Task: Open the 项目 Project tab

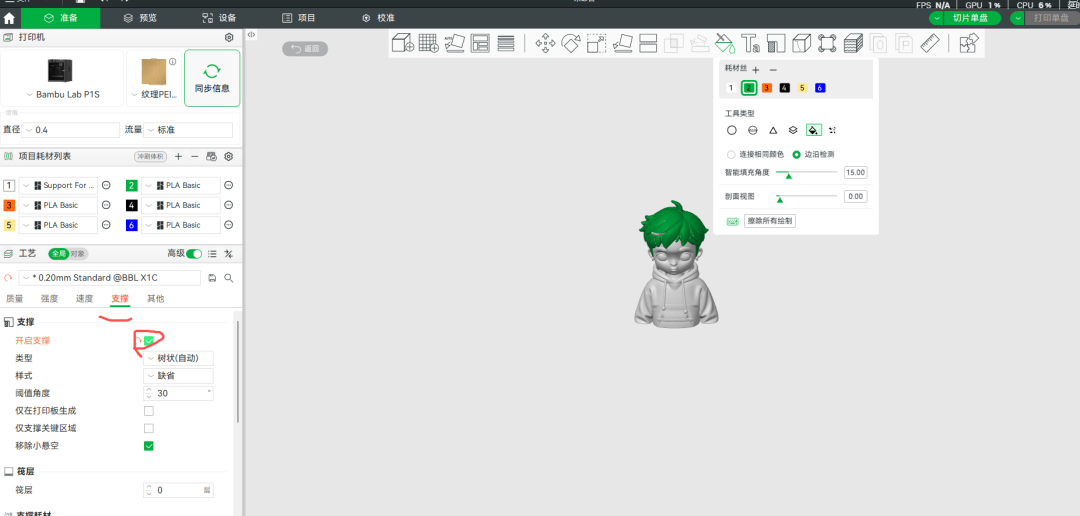Action: click(298, 18)
